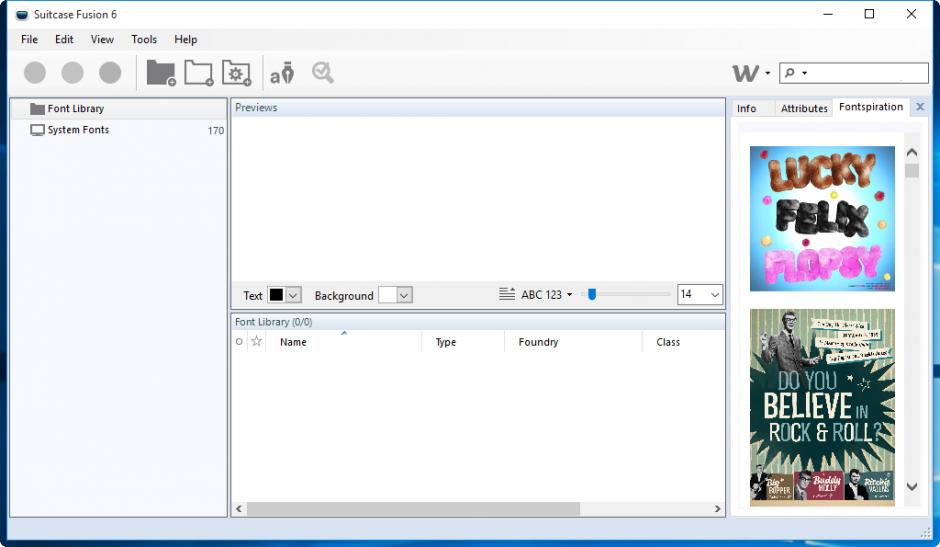Open the font pen-nib tool icon
The image size is (940, 547).
pyautogui.click(x=282, y=73)
